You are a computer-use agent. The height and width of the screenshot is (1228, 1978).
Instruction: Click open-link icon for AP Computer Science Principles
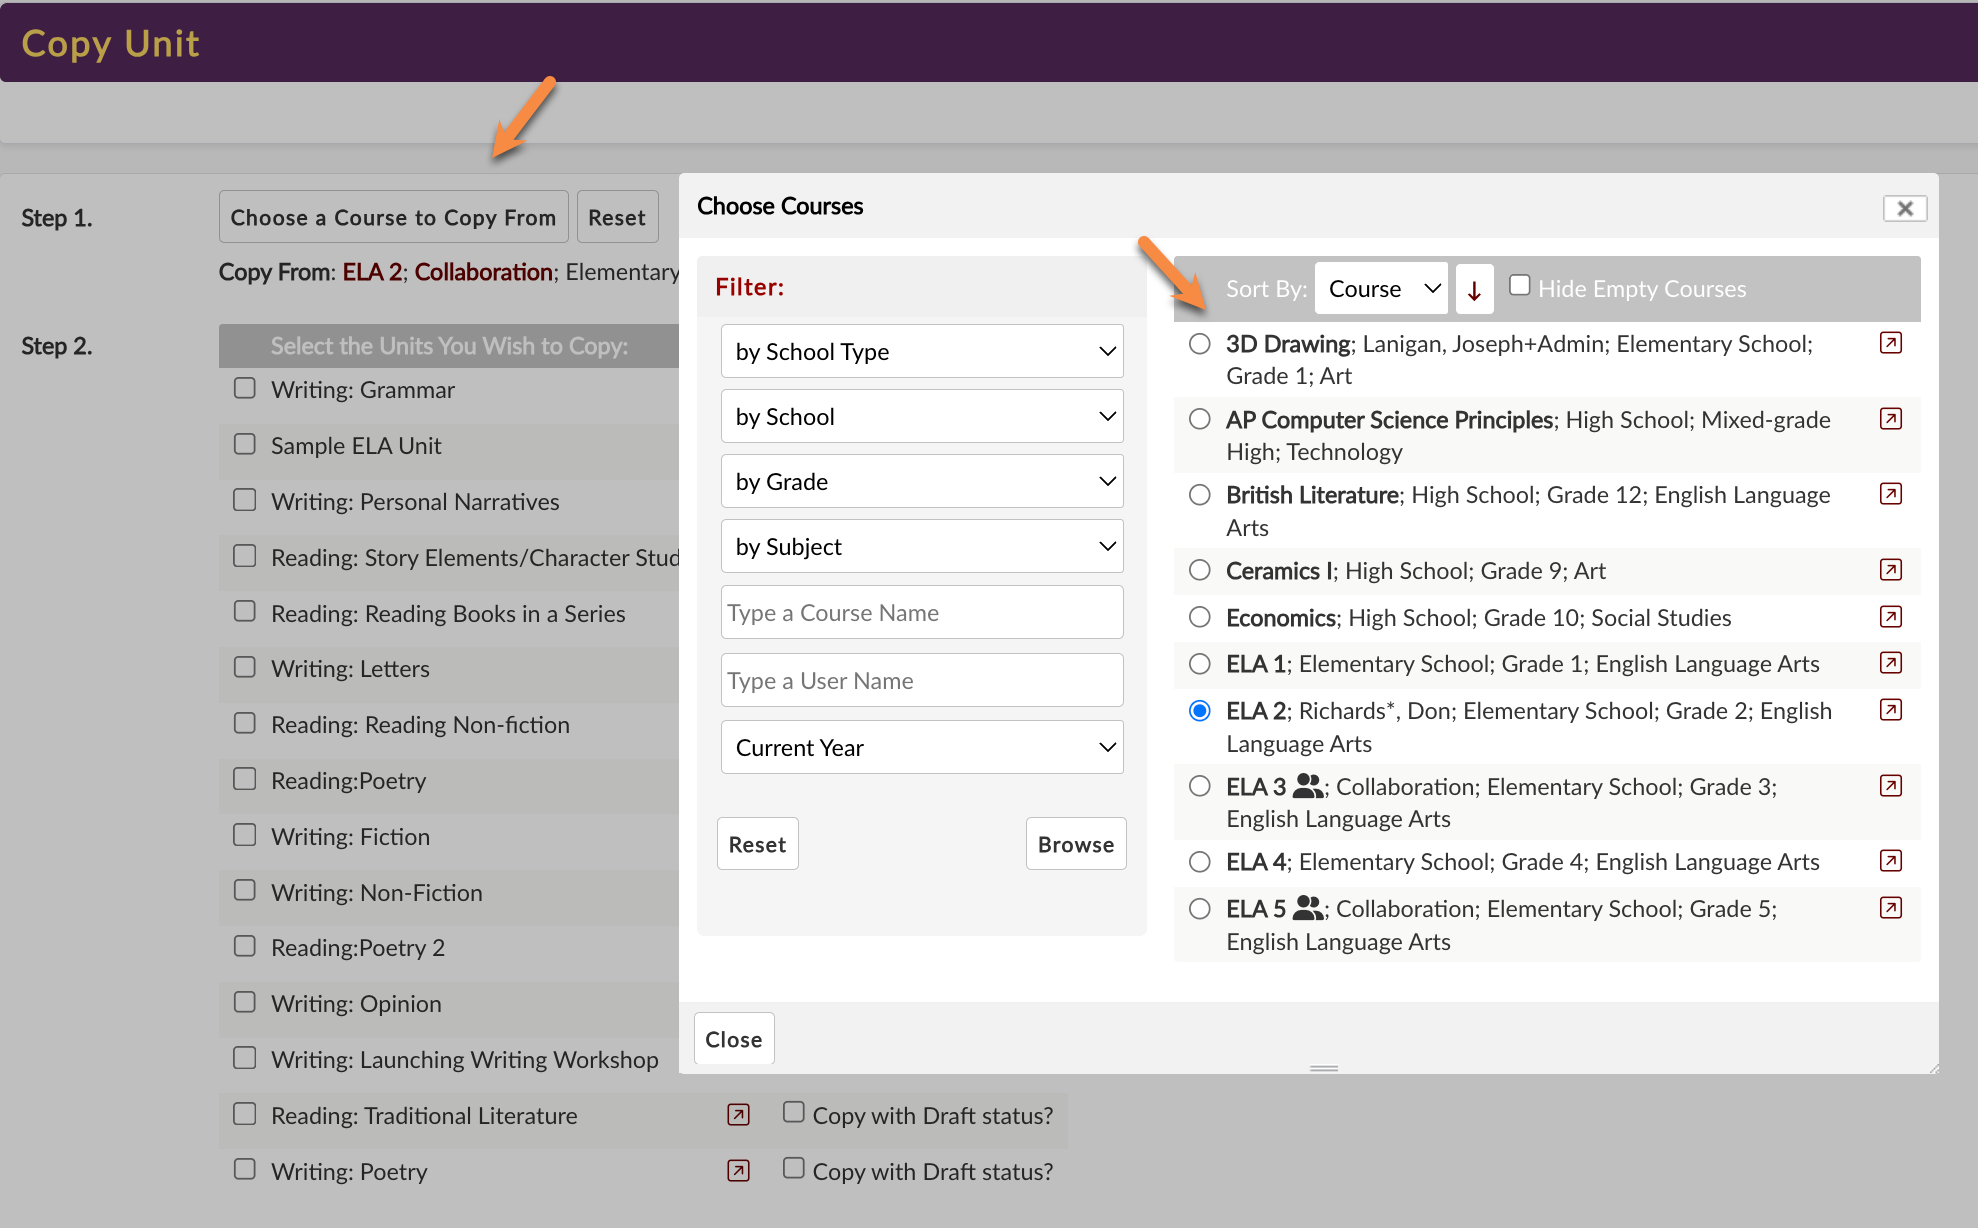pyautogui.click(x=1890, y=419)
